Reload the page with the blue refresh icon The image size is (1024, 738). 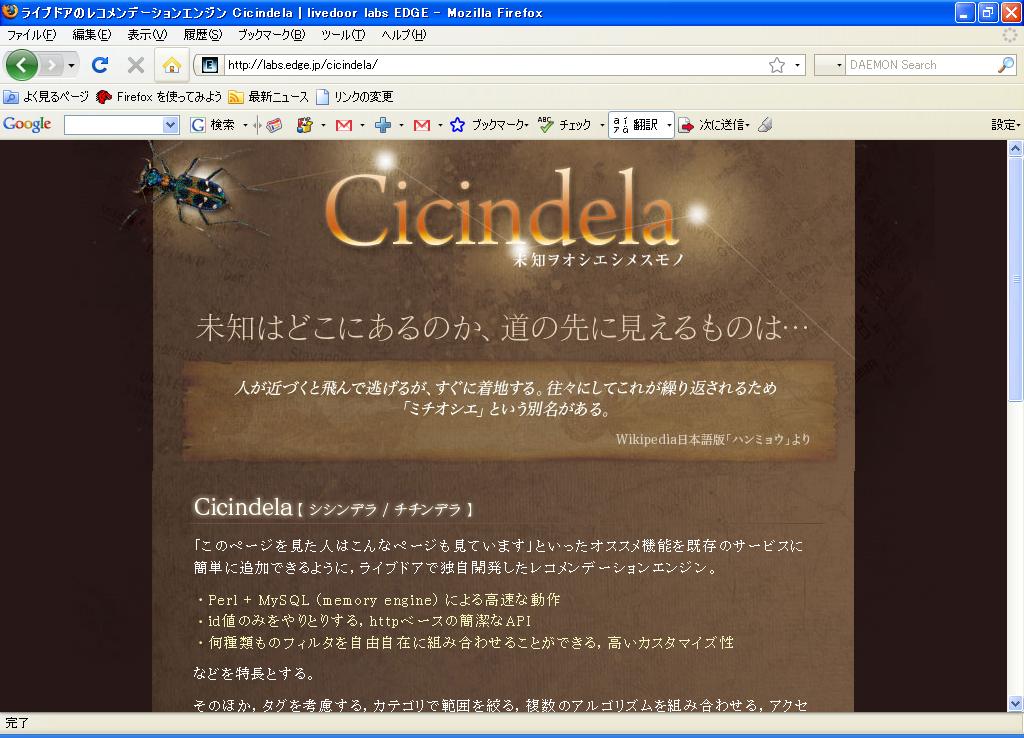click(100, 65)
